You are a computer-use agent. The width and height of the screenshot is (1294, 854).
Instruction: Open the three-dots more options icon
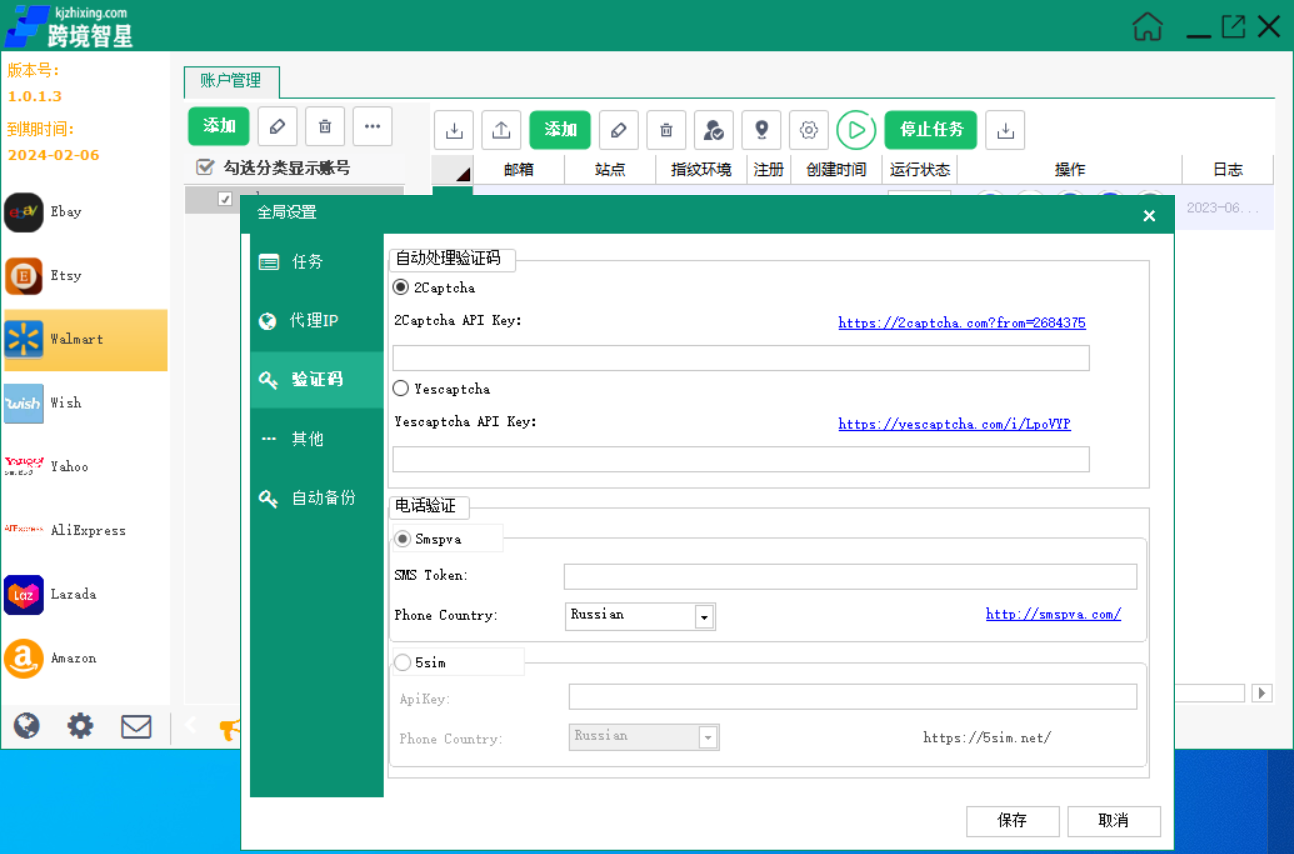click(372, 127)
